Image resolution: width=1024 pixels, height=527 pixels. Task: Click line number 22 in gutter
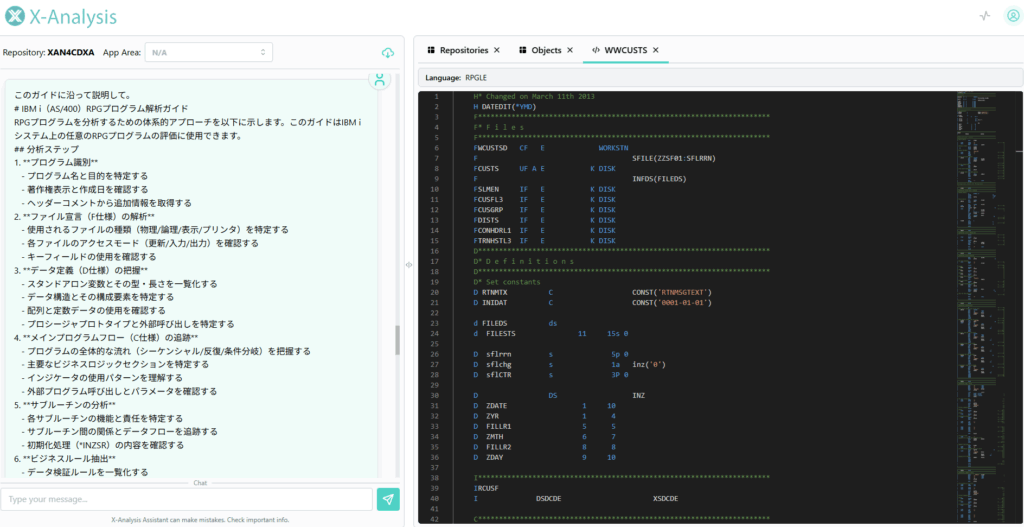click(x=434, y=313)
